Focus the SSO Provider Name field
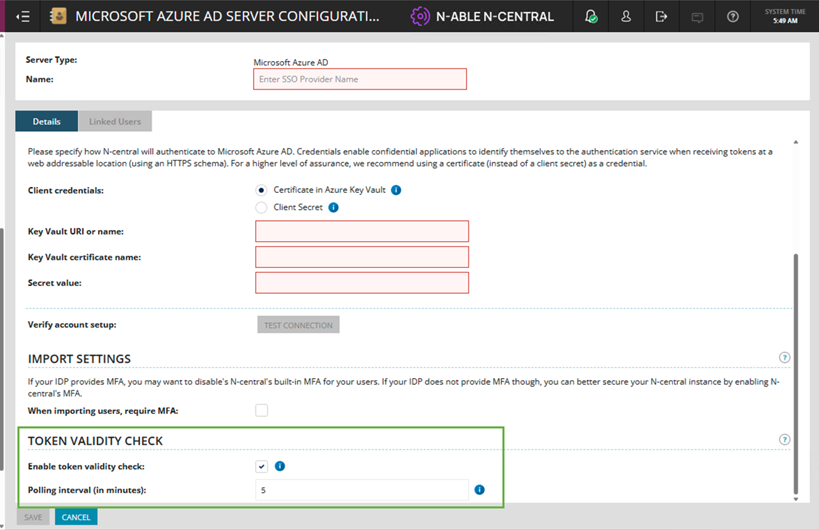The height and width of the screenshot is (530, 819). (x=360, y=79)
